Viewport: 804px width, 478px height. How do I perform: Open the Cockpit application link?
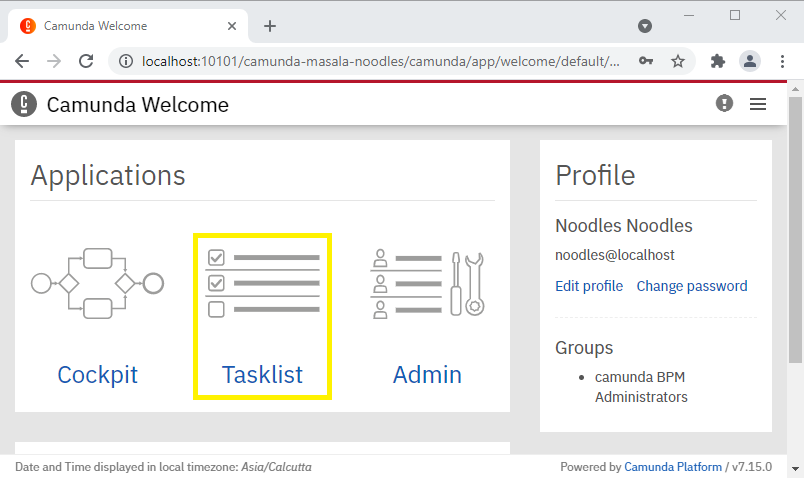[97, 375]
